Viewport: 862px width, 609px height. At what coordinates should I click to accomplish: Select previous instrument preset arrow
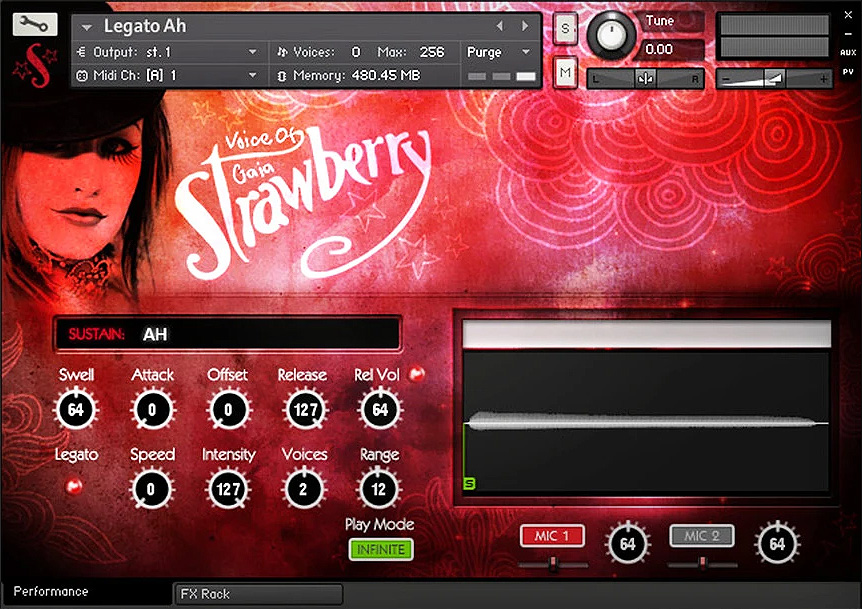pyautogui.click(x=500, y=26)
